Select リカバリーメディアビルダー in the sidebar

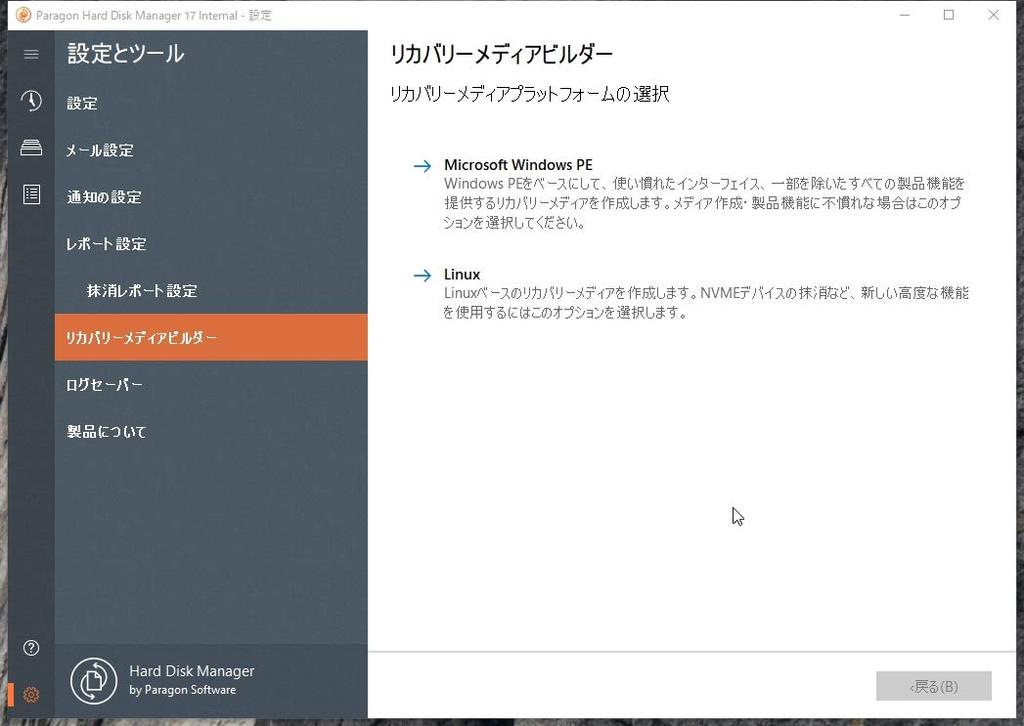(x=211, y=338)
